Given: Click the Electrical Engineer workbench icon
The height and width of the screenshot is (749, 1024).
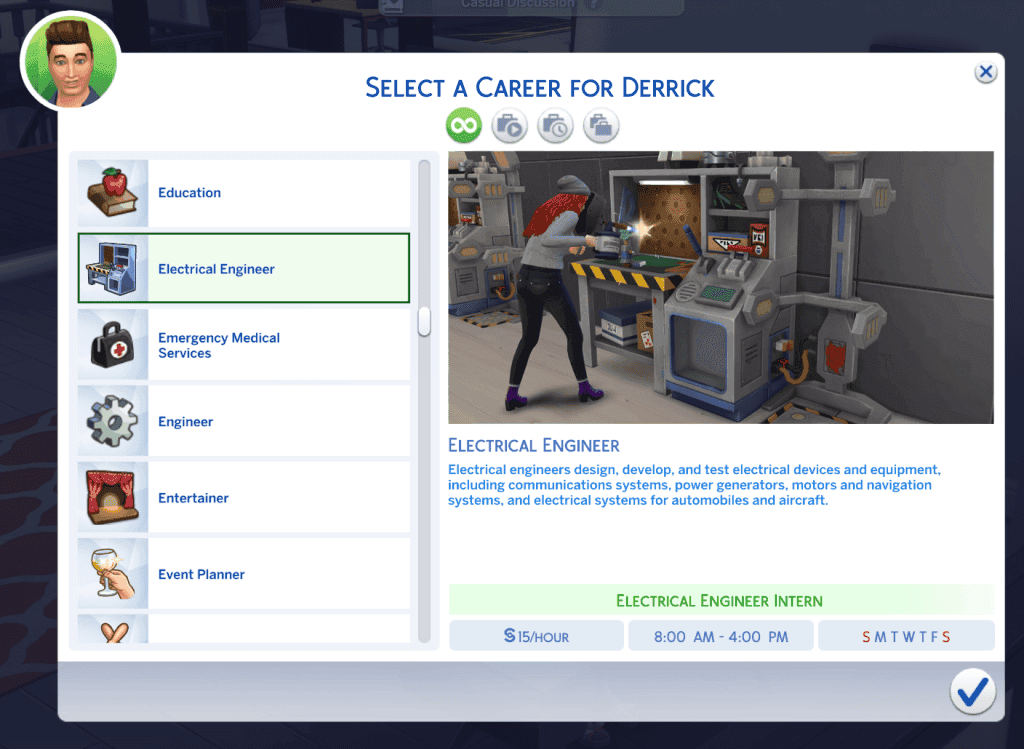Looking at the screenshot, I should click(113, 268).
